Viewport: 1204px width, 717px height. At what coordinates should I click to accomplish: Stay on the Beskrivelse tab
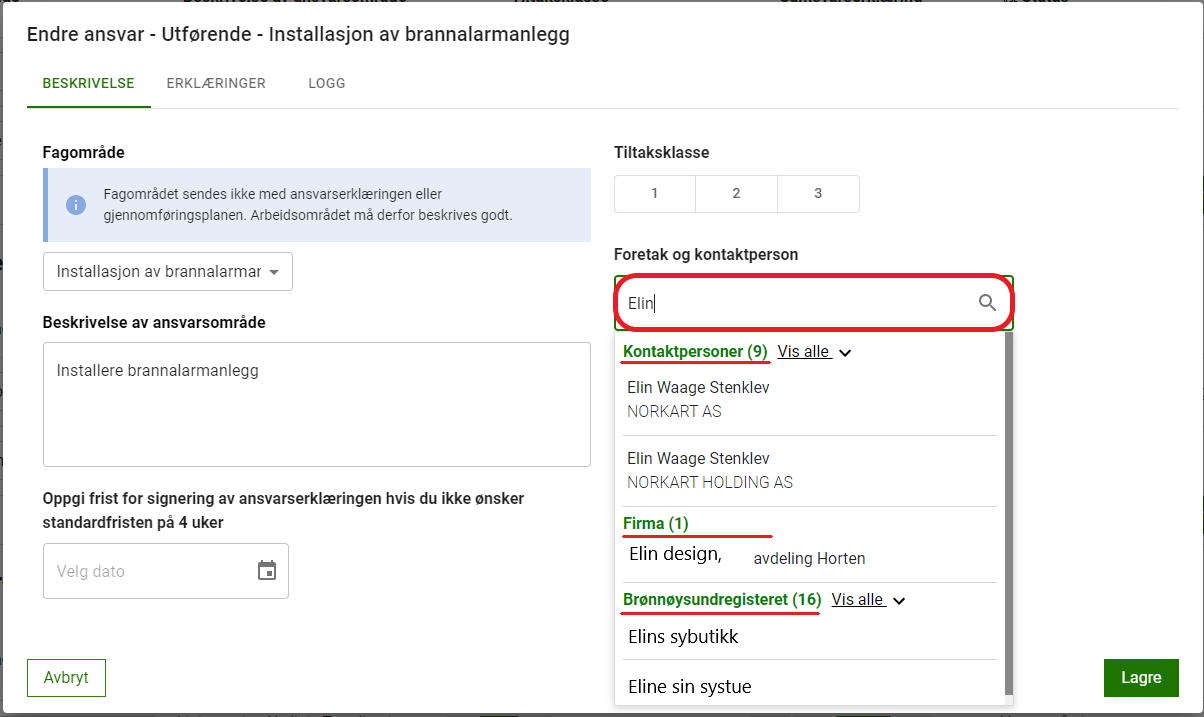click(x=88, y=84)
